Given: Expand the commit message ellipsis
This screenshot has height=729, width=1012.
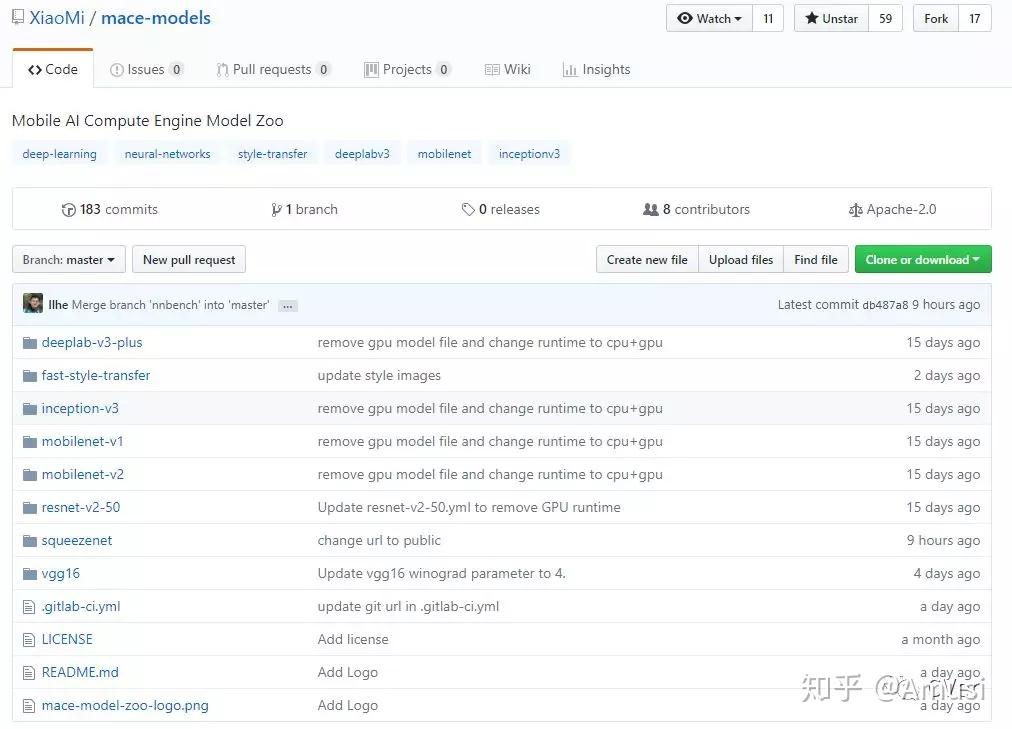Looking at the screenshot, I should click(x=288, y=305).
